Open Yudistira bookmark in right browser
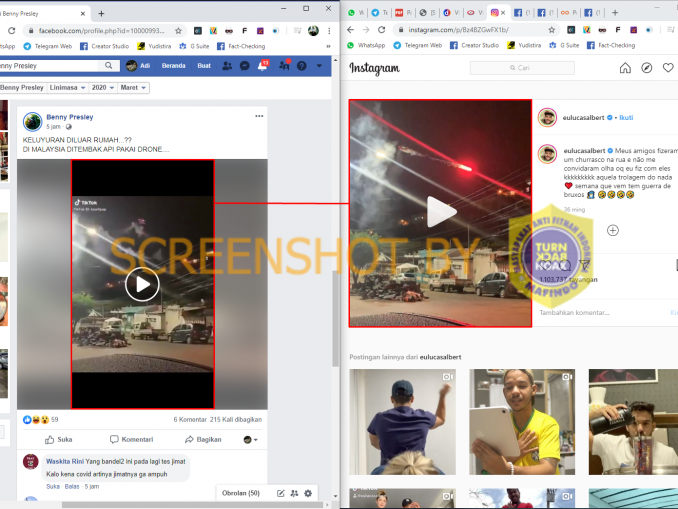Screen dimensions: 678x509 (x=524, y=45)
